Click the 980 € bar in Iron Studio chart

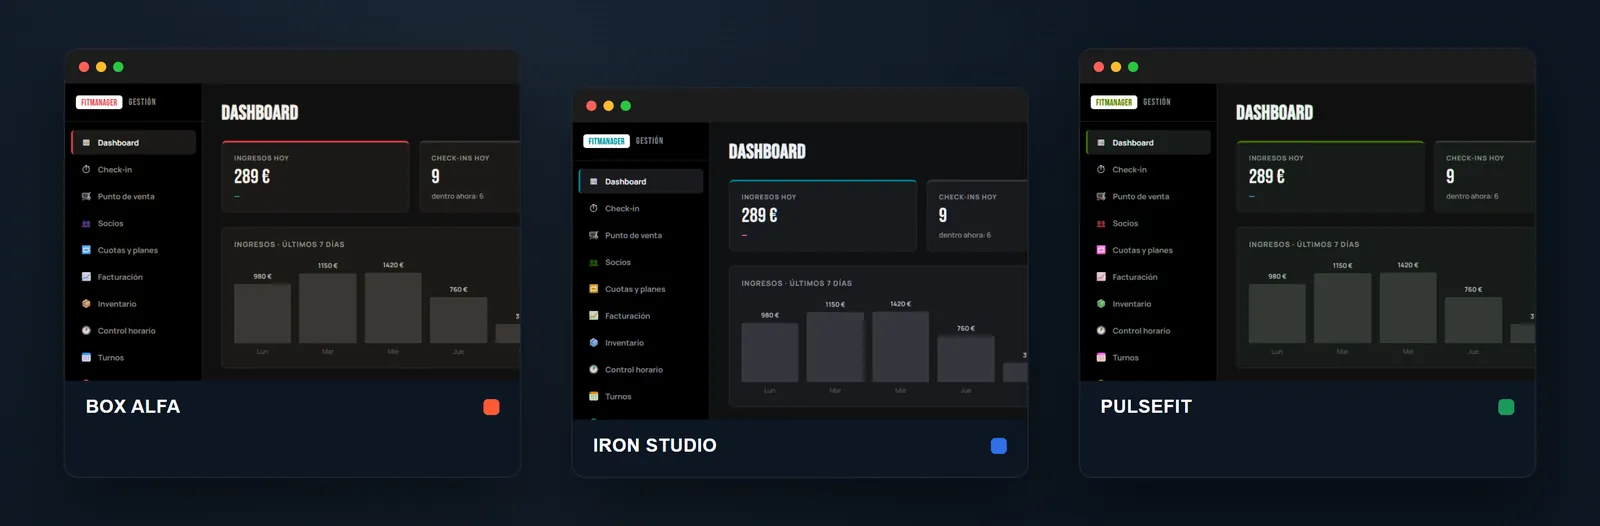(x=770, y=353)
